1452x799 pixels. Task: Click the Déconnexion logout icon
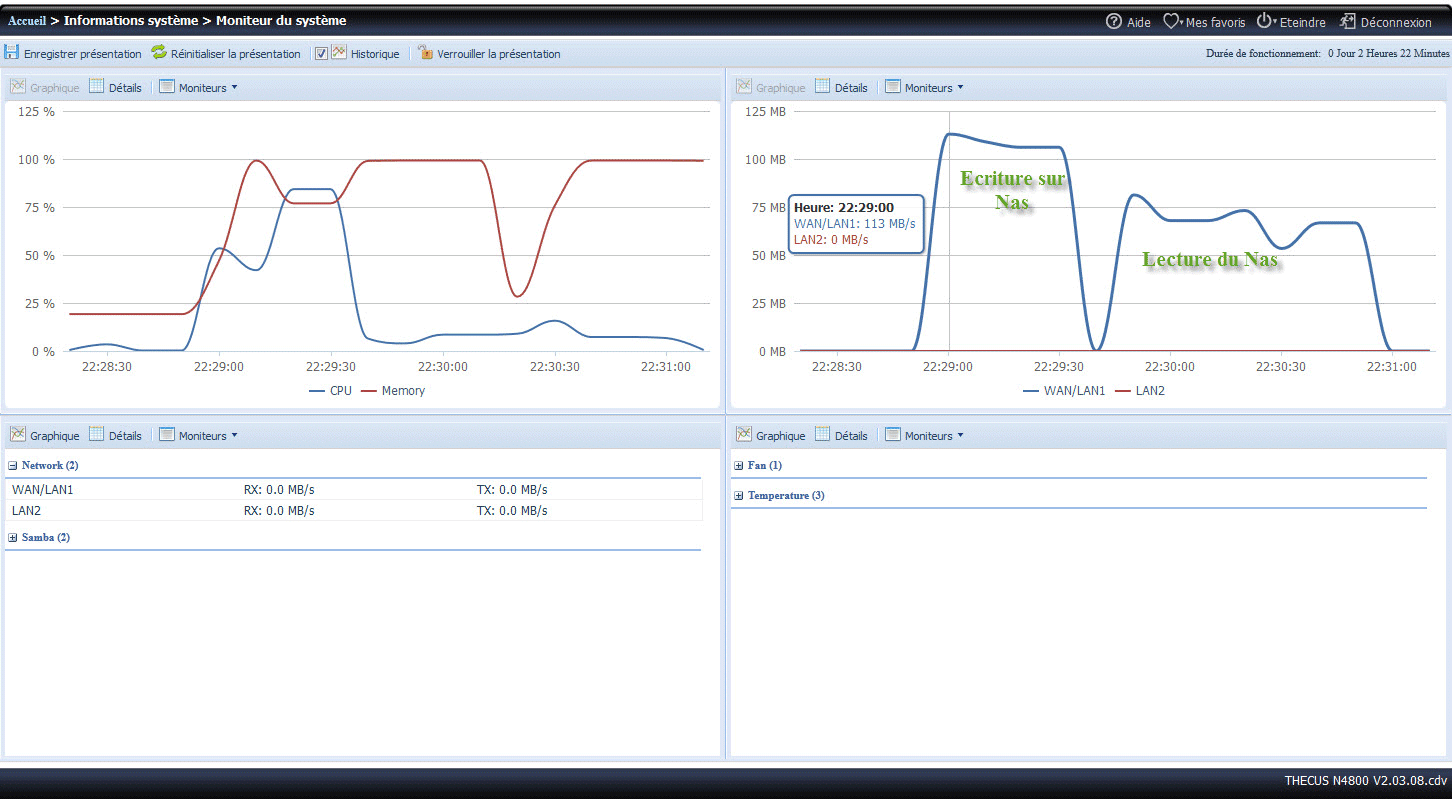1348,21
